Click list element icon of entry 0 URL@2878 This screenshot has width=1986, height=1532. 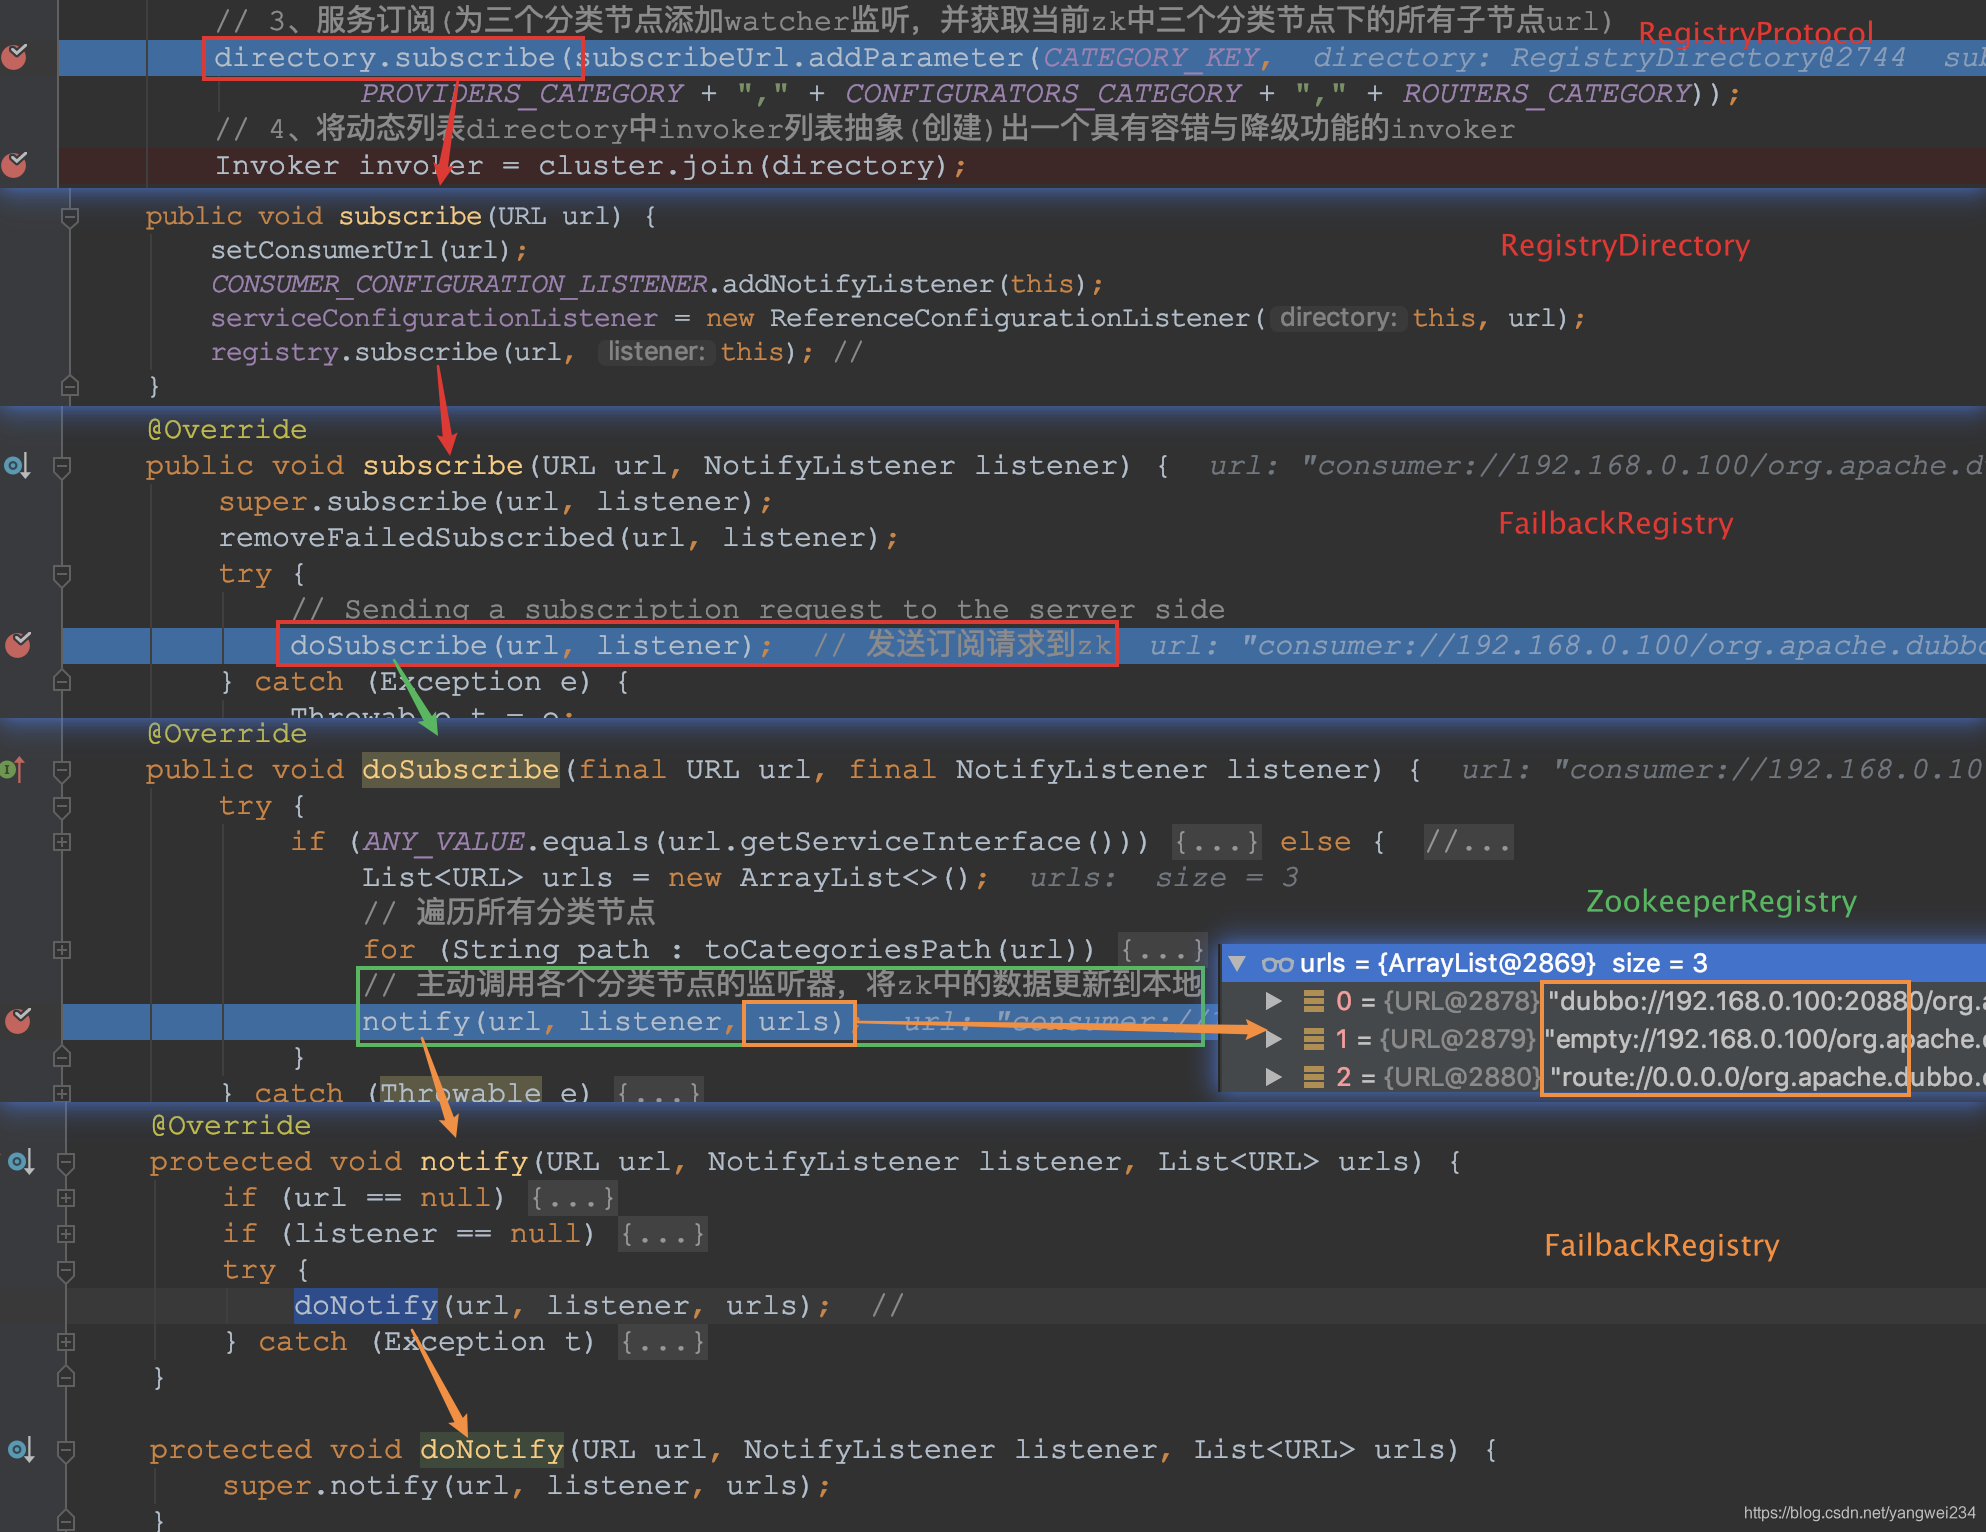point(1313,1001)
